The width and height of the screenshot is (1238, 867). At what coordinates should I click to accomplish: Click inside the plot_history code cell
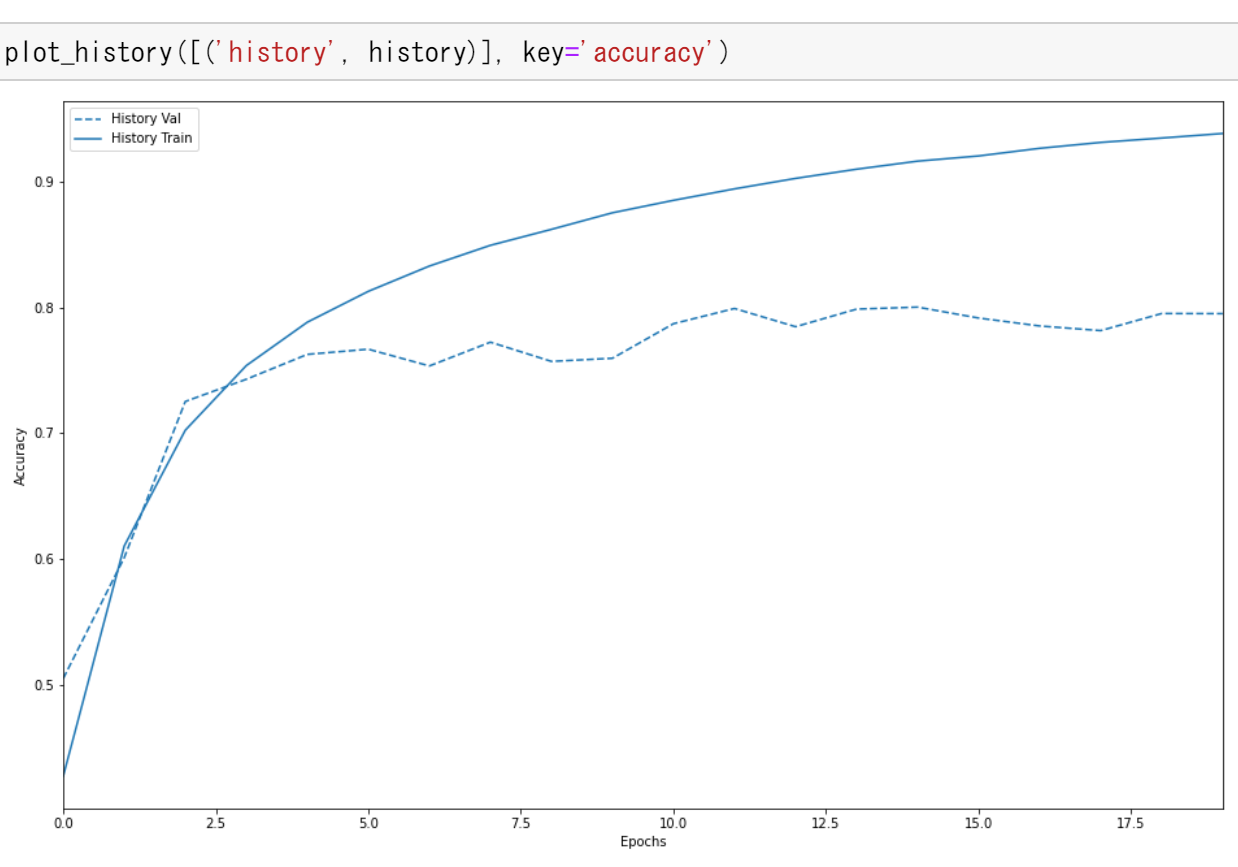pos(900,52)
